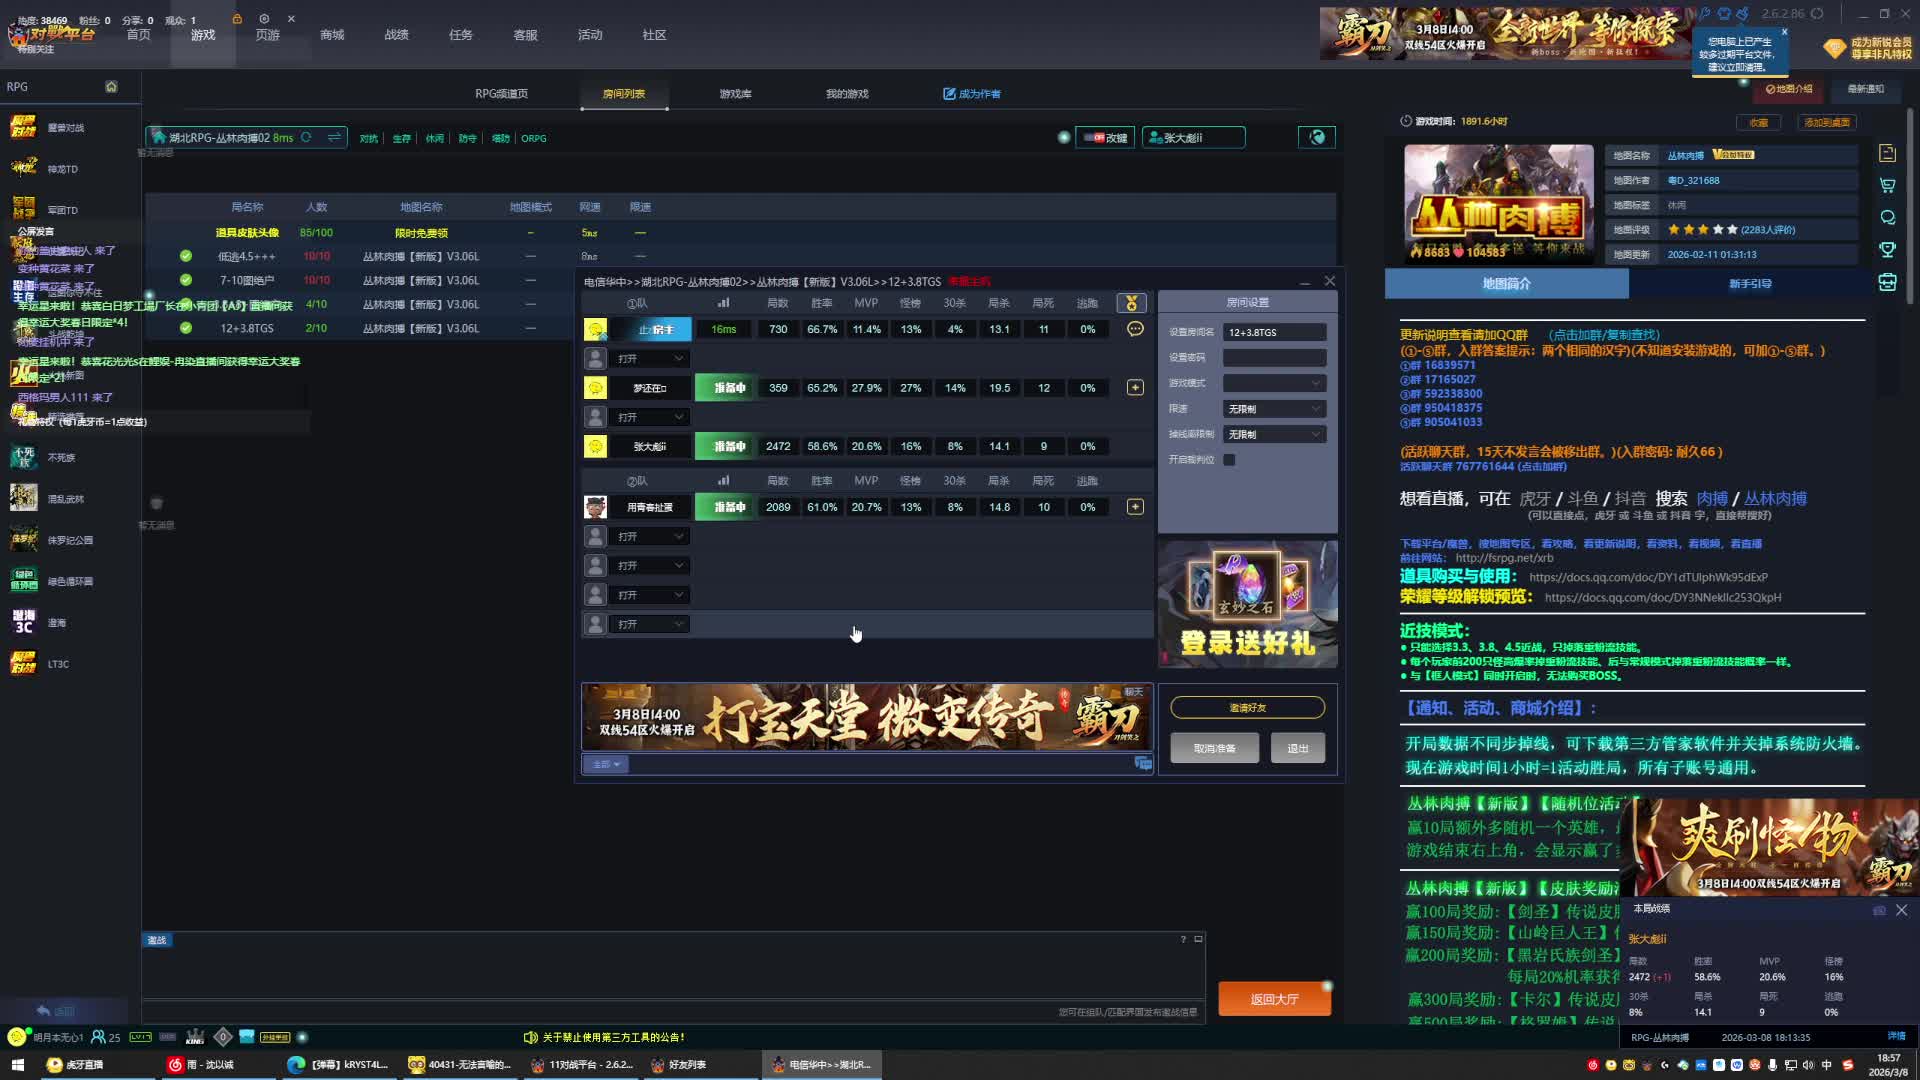1920x1080 pixels.
Task: Click the plus icon next to 梦还在口
Action: click(1135, 387)
